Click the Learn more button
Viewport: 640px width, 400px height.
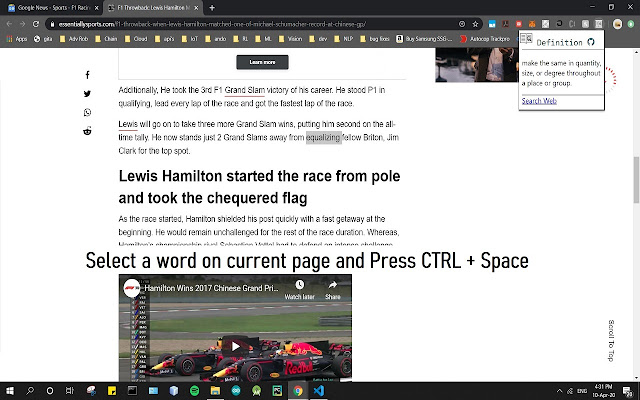tap(262, 62)
